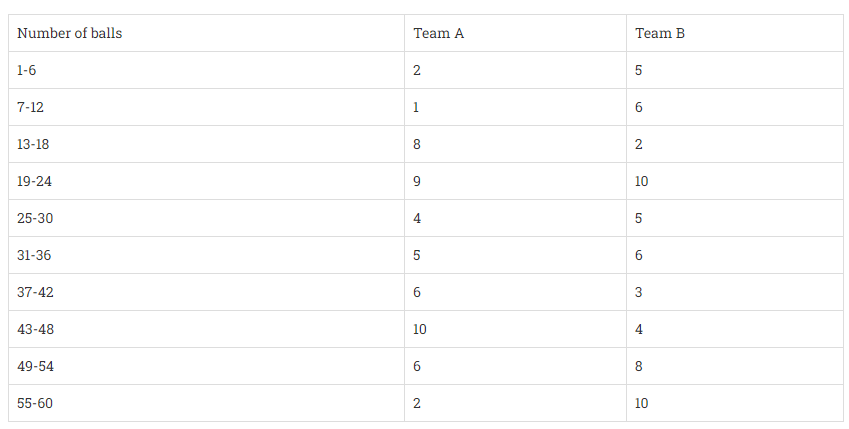Select Team B's value 10 in the 19-24 row
The image size is (849, 429).
pyautogui.click(x=642, y=181)
